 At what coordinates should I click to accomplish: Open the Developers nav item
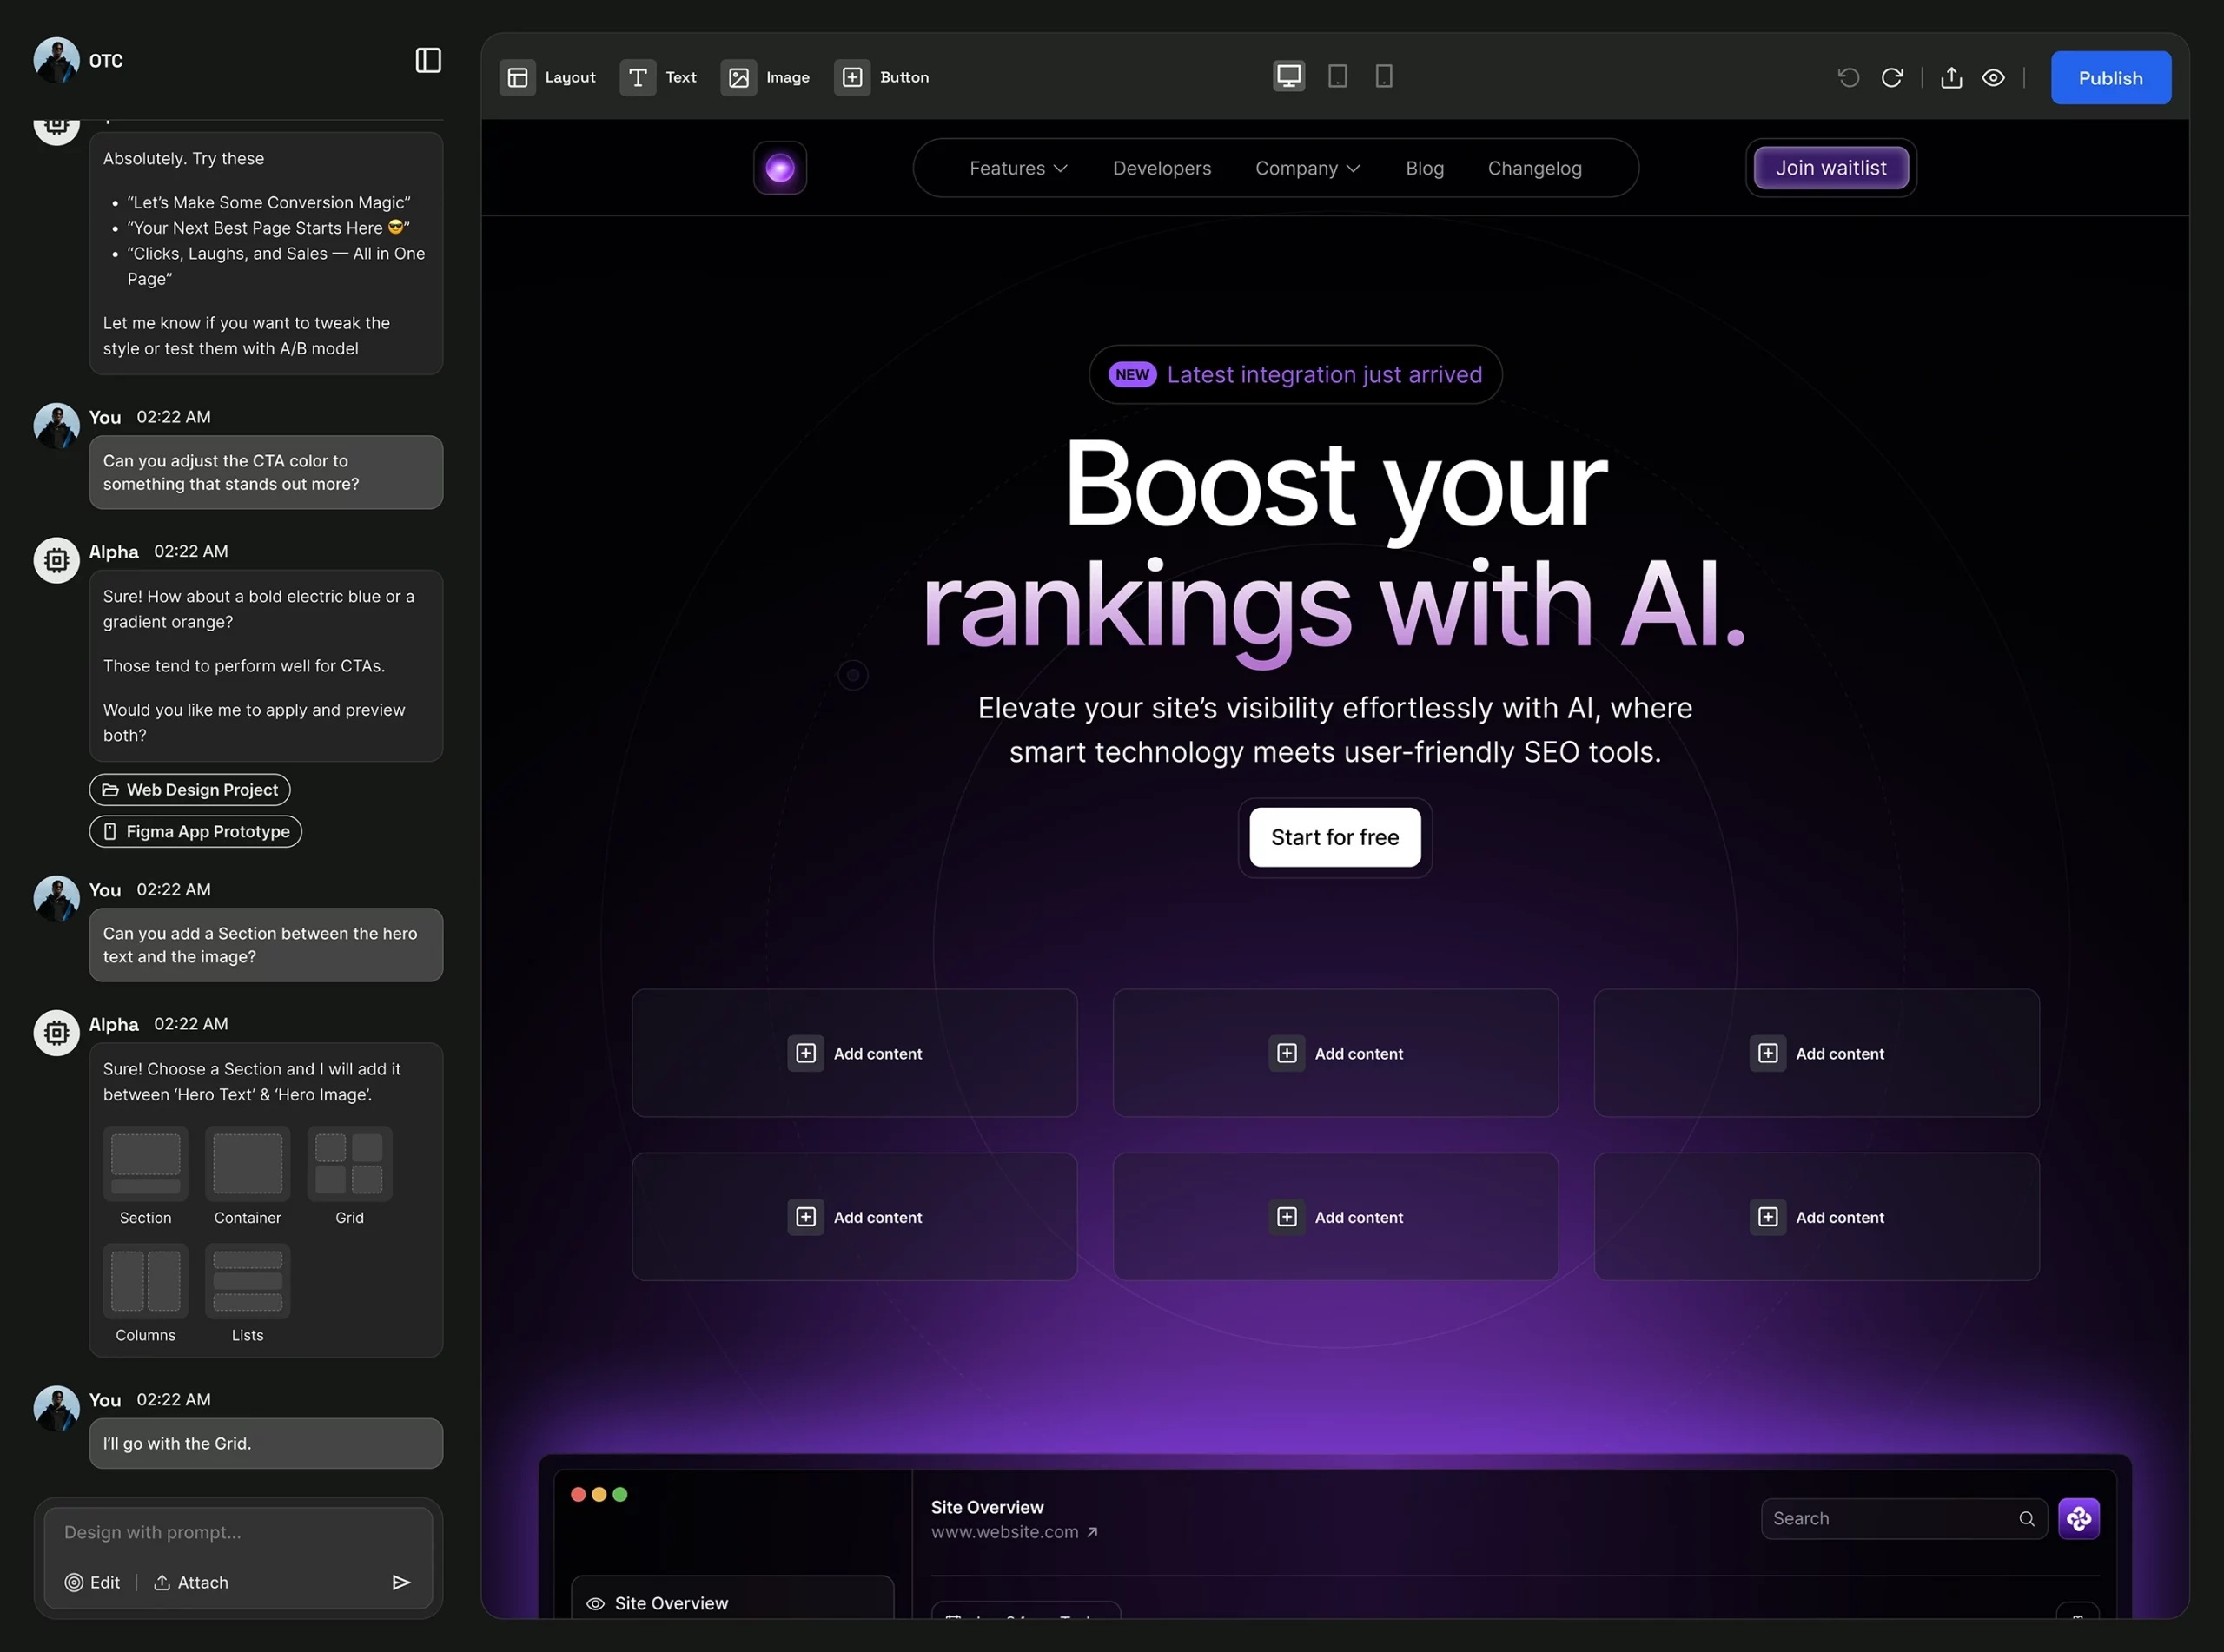(x=1162, y=168)
